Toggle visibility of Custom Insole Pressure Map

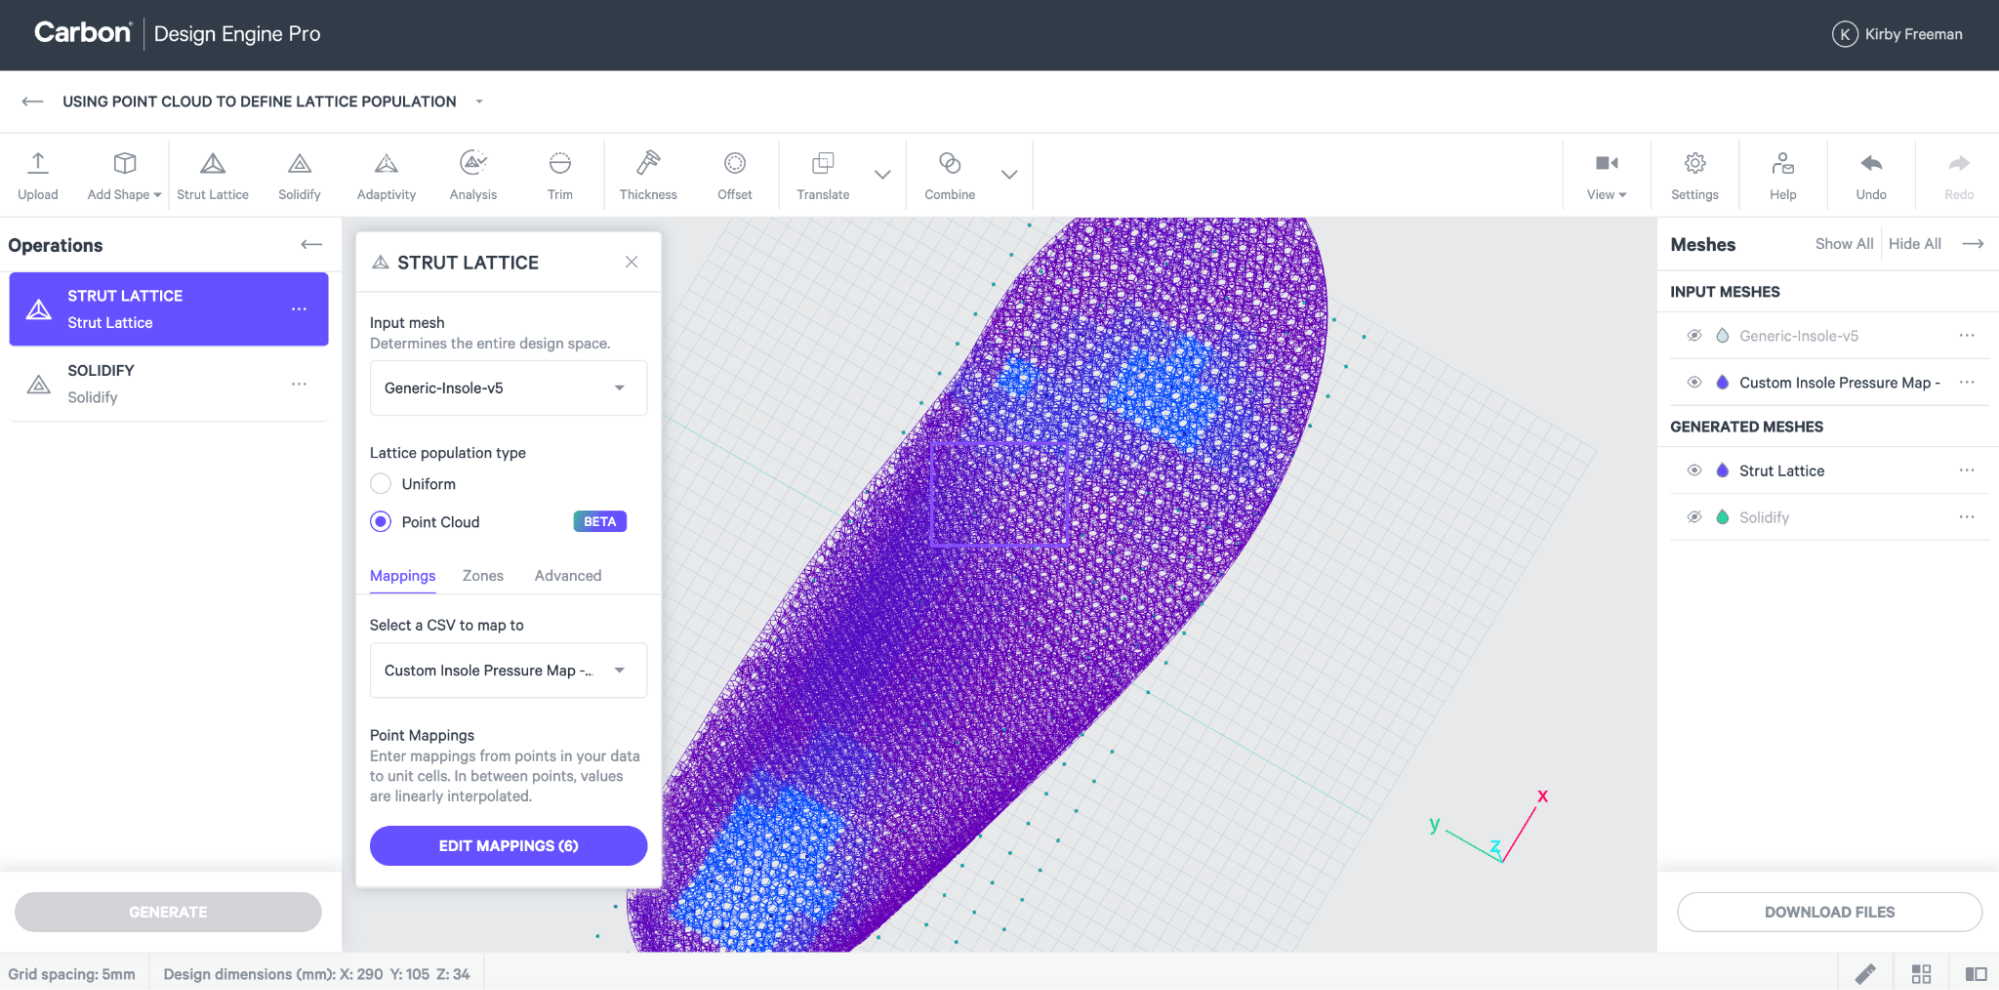(1694, 383)
